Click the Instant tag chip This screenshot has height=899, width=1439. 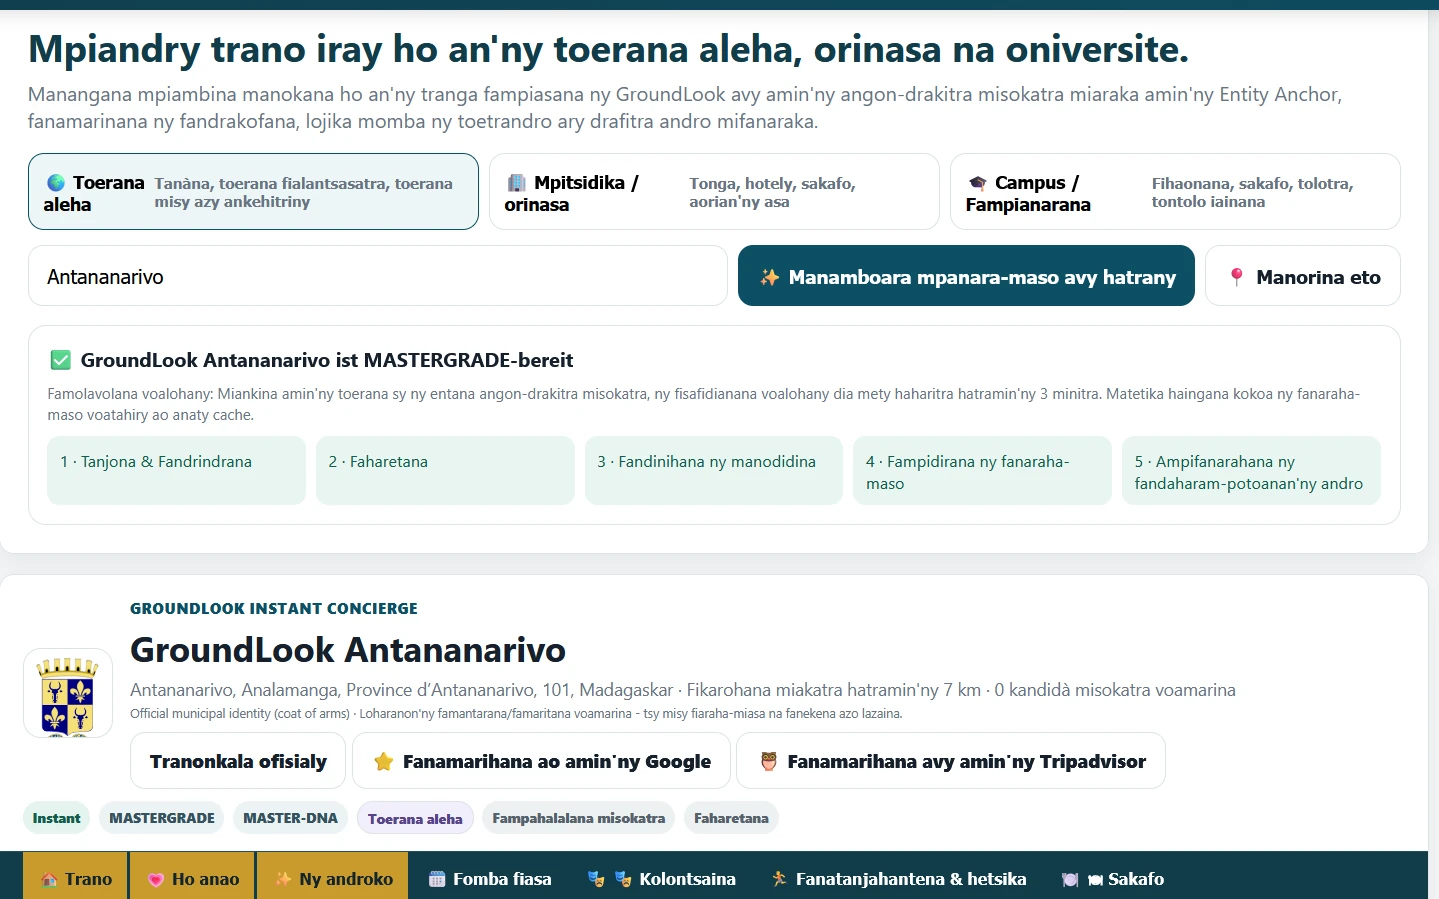(56, 818)
